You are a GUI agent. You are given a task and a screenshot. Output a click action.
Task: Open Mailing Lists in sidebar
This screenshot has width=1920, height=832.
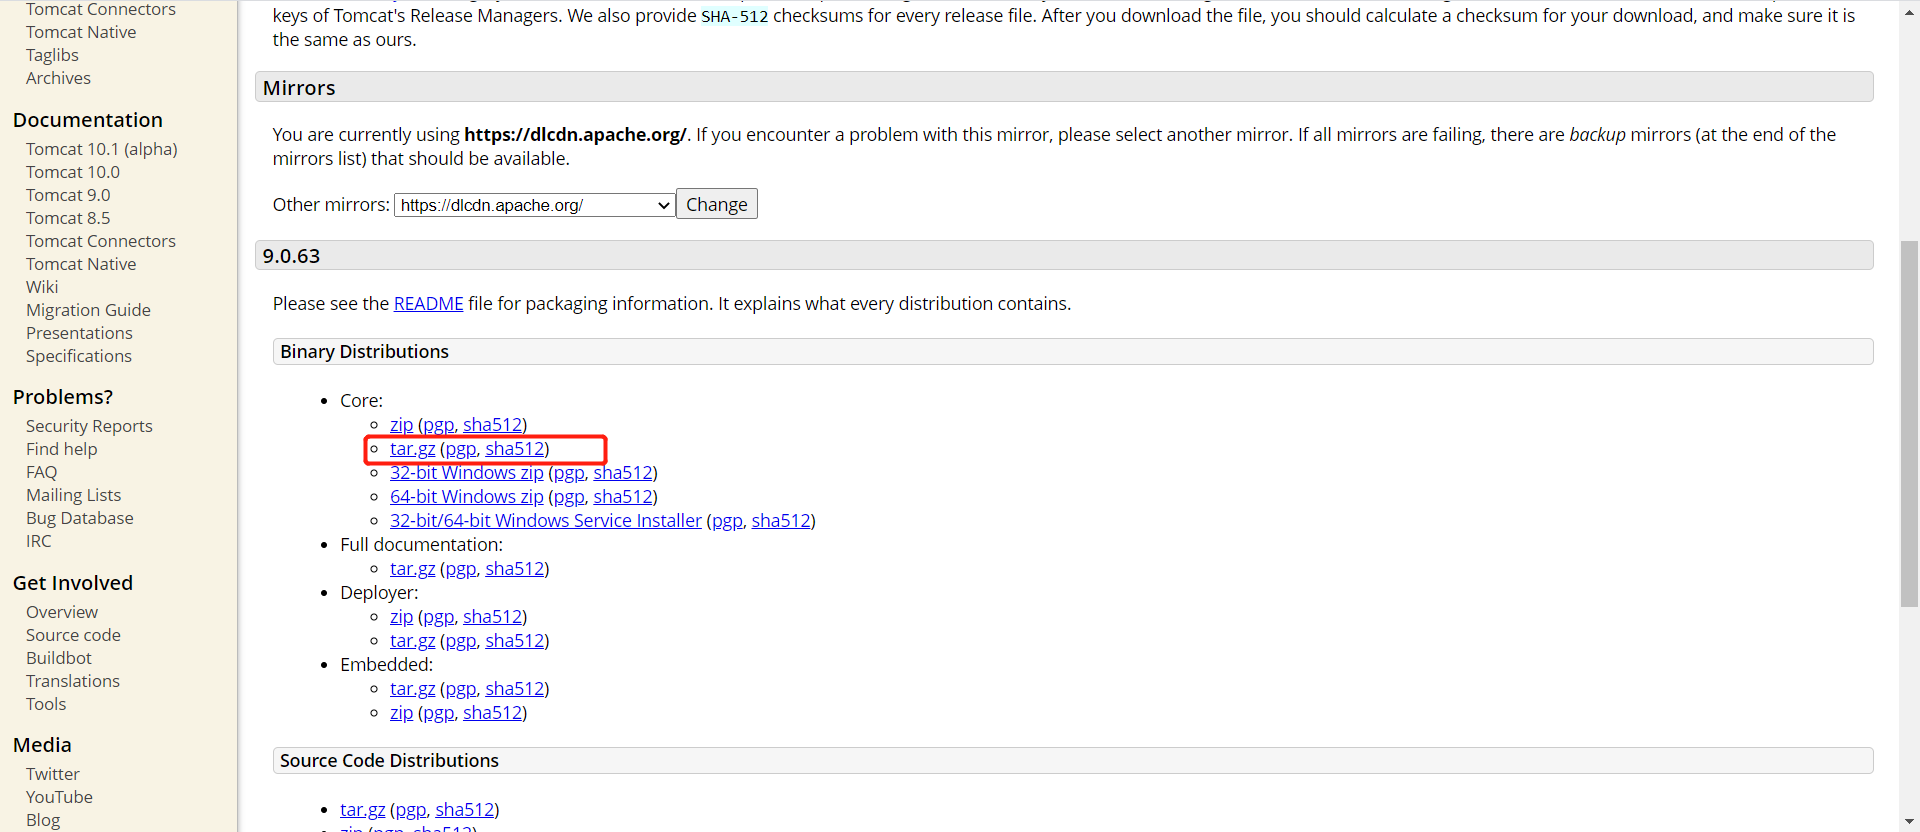click(x=73, y=495)
